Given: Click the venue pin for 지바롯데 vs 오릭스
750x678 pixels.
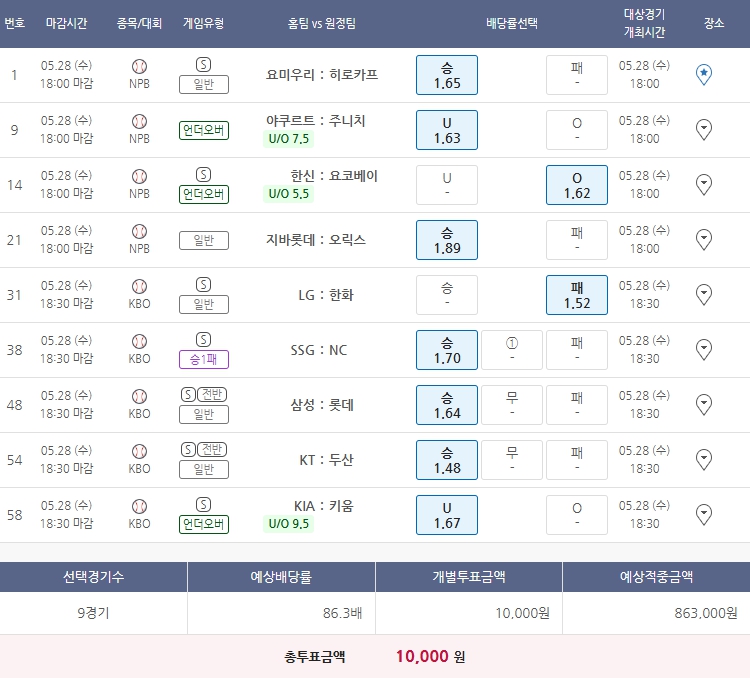Looking at the screenshot, I should pyautogui.click(x=703, y=240).
